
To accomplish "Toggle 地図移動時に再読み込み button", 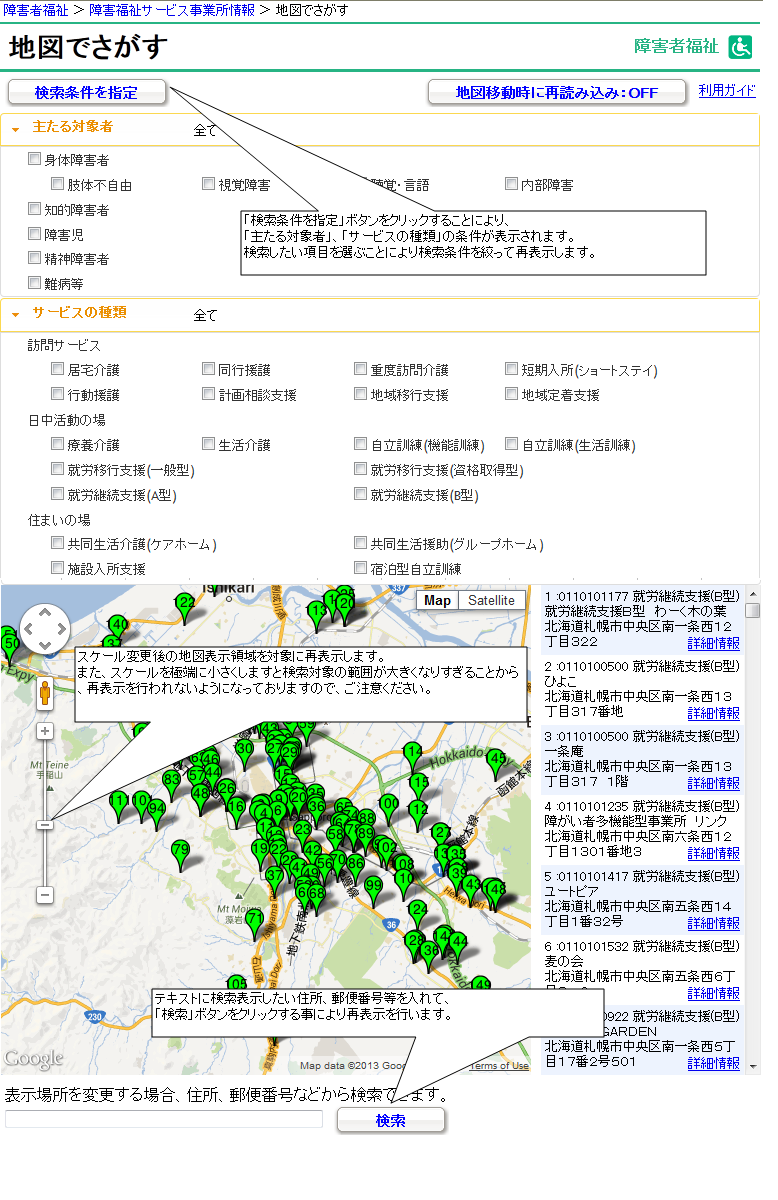I will (557, 92).
